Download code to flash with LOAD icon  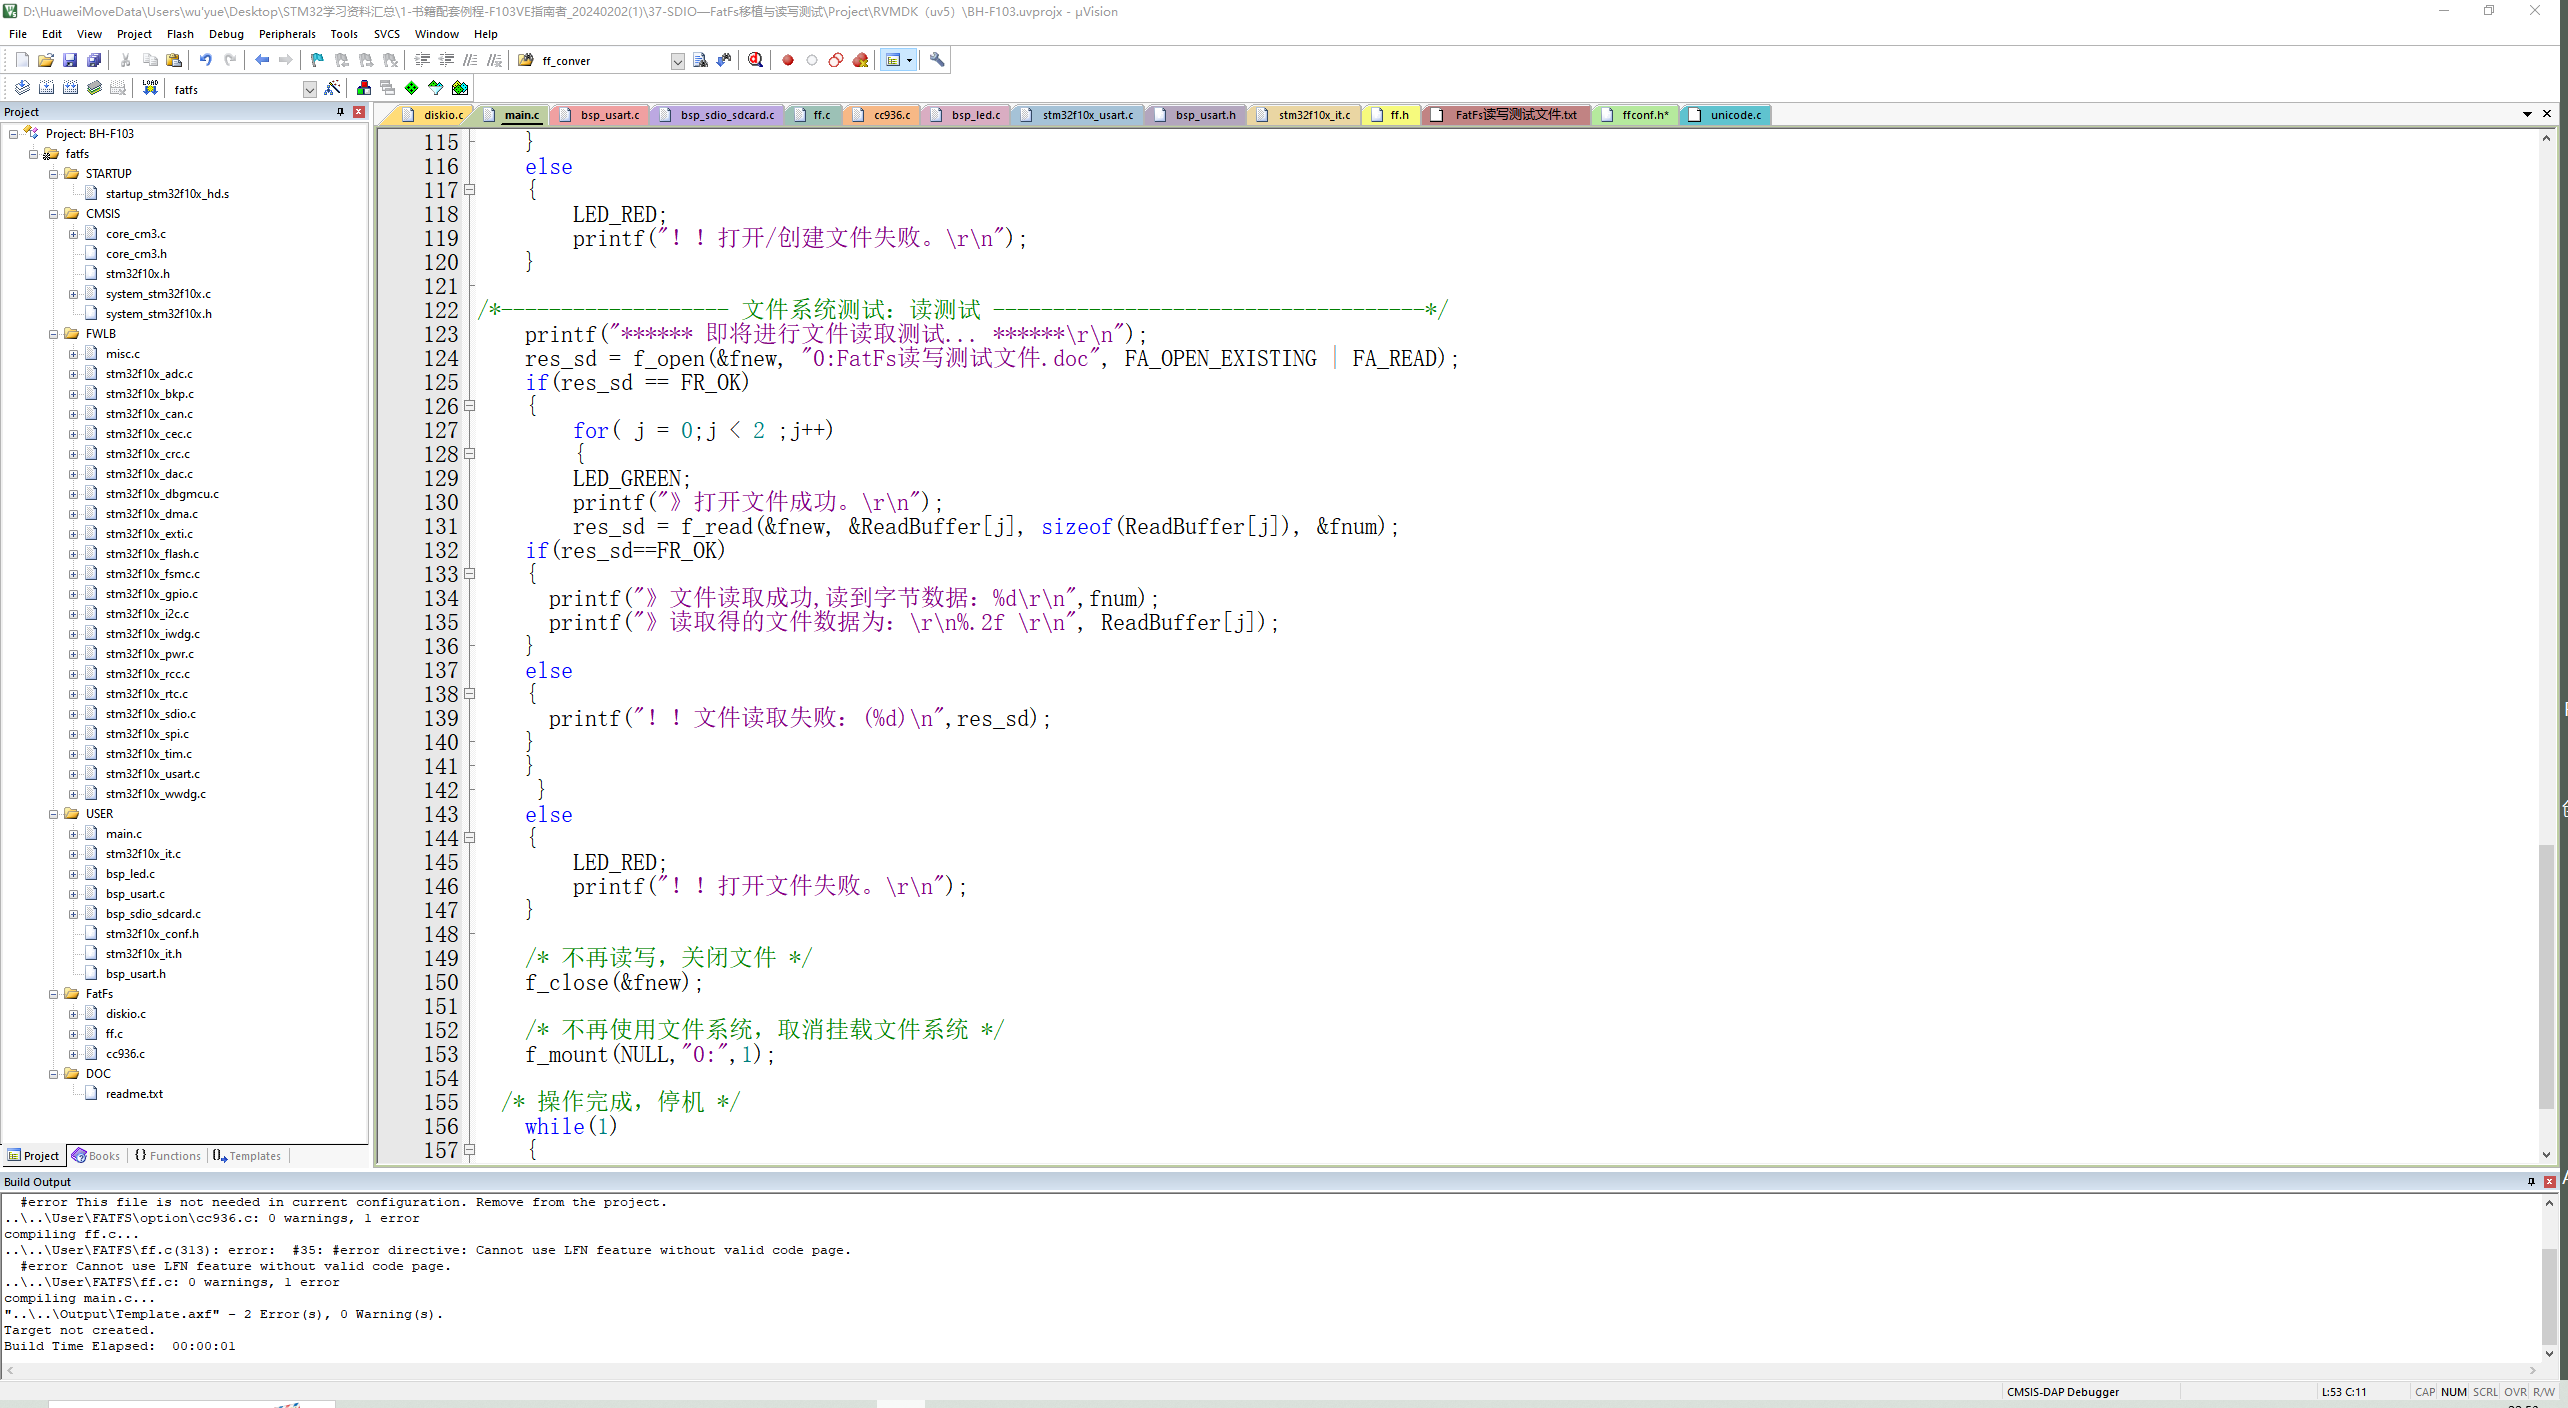pos(150,88)
